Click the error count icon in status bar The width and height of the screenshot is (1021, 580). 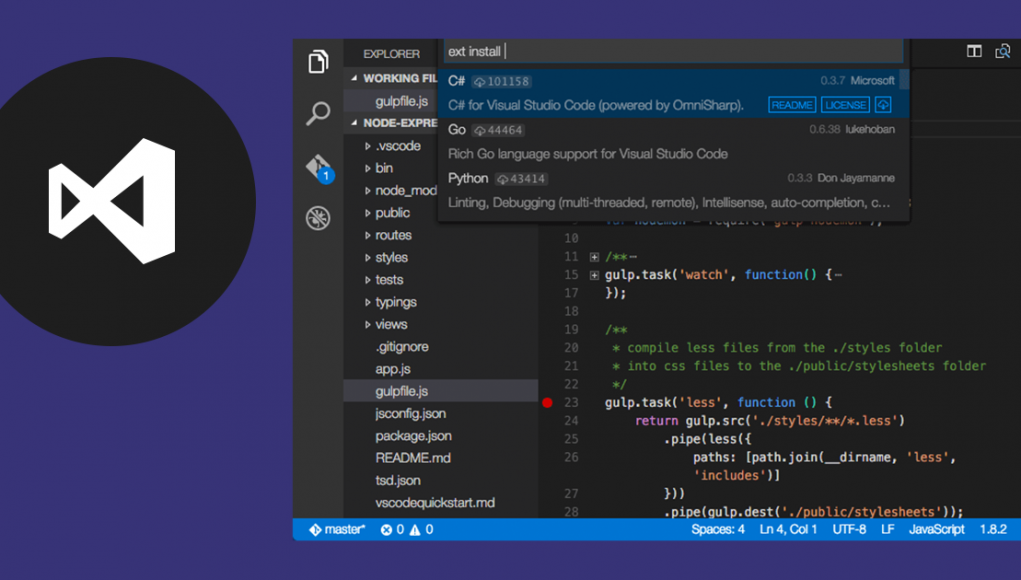coord(386,530)
